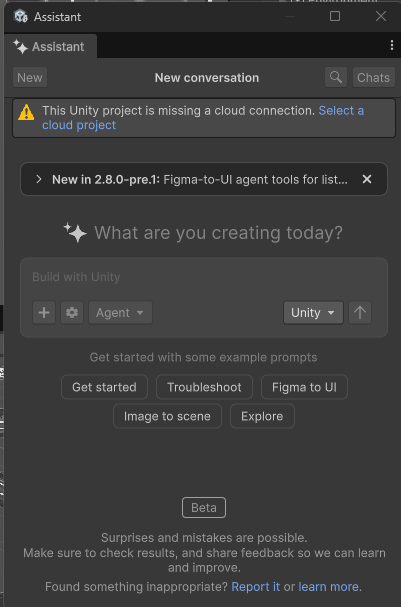Dismiss the New in 2.8.0-pre.1 banner
This screenshot has width=401, height=607.
367,179
